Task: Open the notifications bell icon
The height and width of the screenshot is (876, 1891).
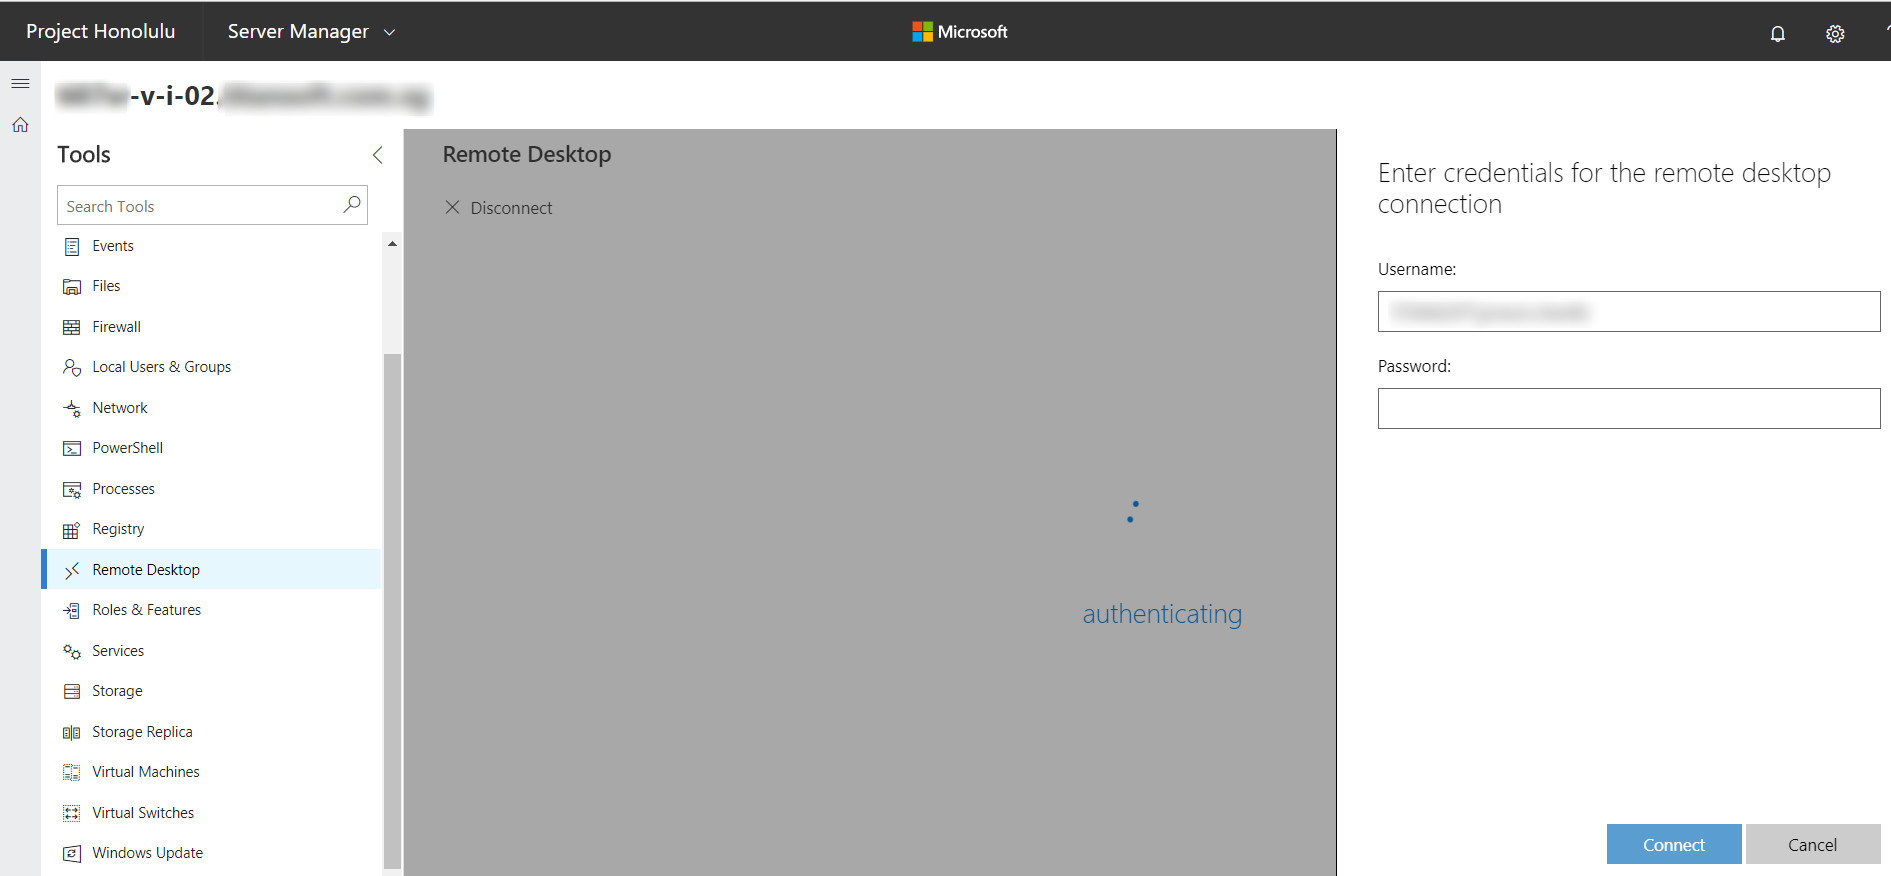Action: tap(1777, 33)
